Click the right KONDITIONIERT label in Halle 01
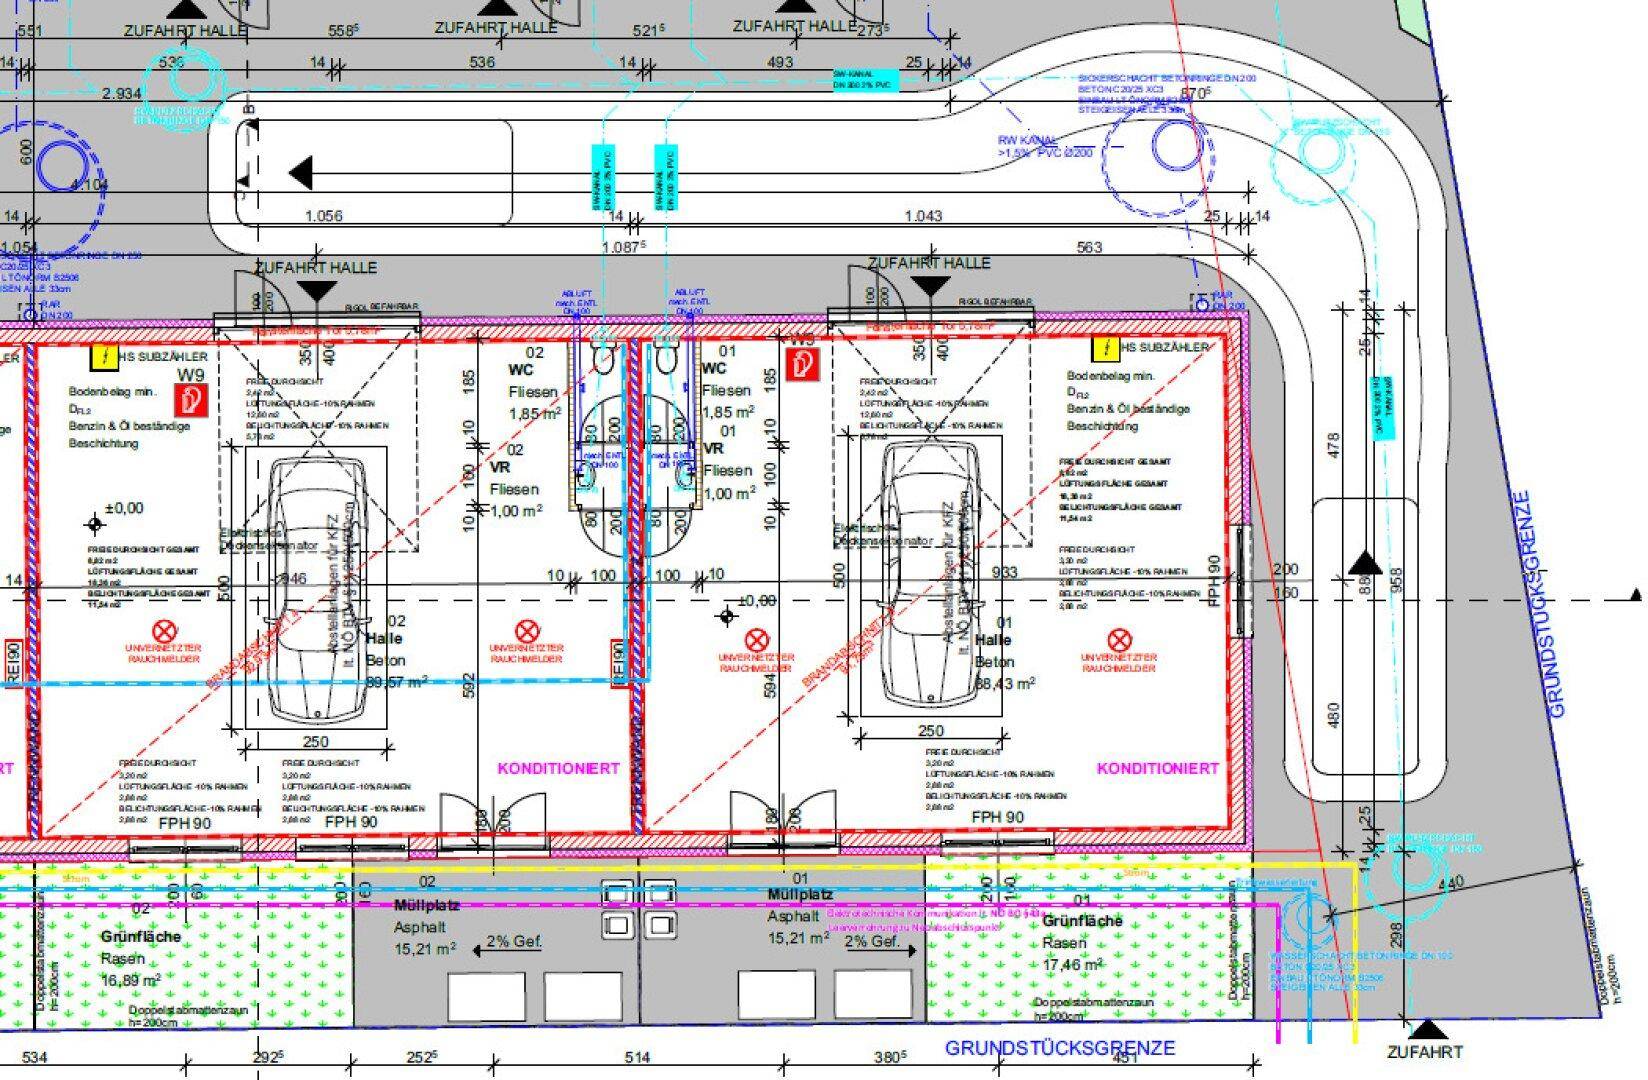 (x=1158, y=768)
